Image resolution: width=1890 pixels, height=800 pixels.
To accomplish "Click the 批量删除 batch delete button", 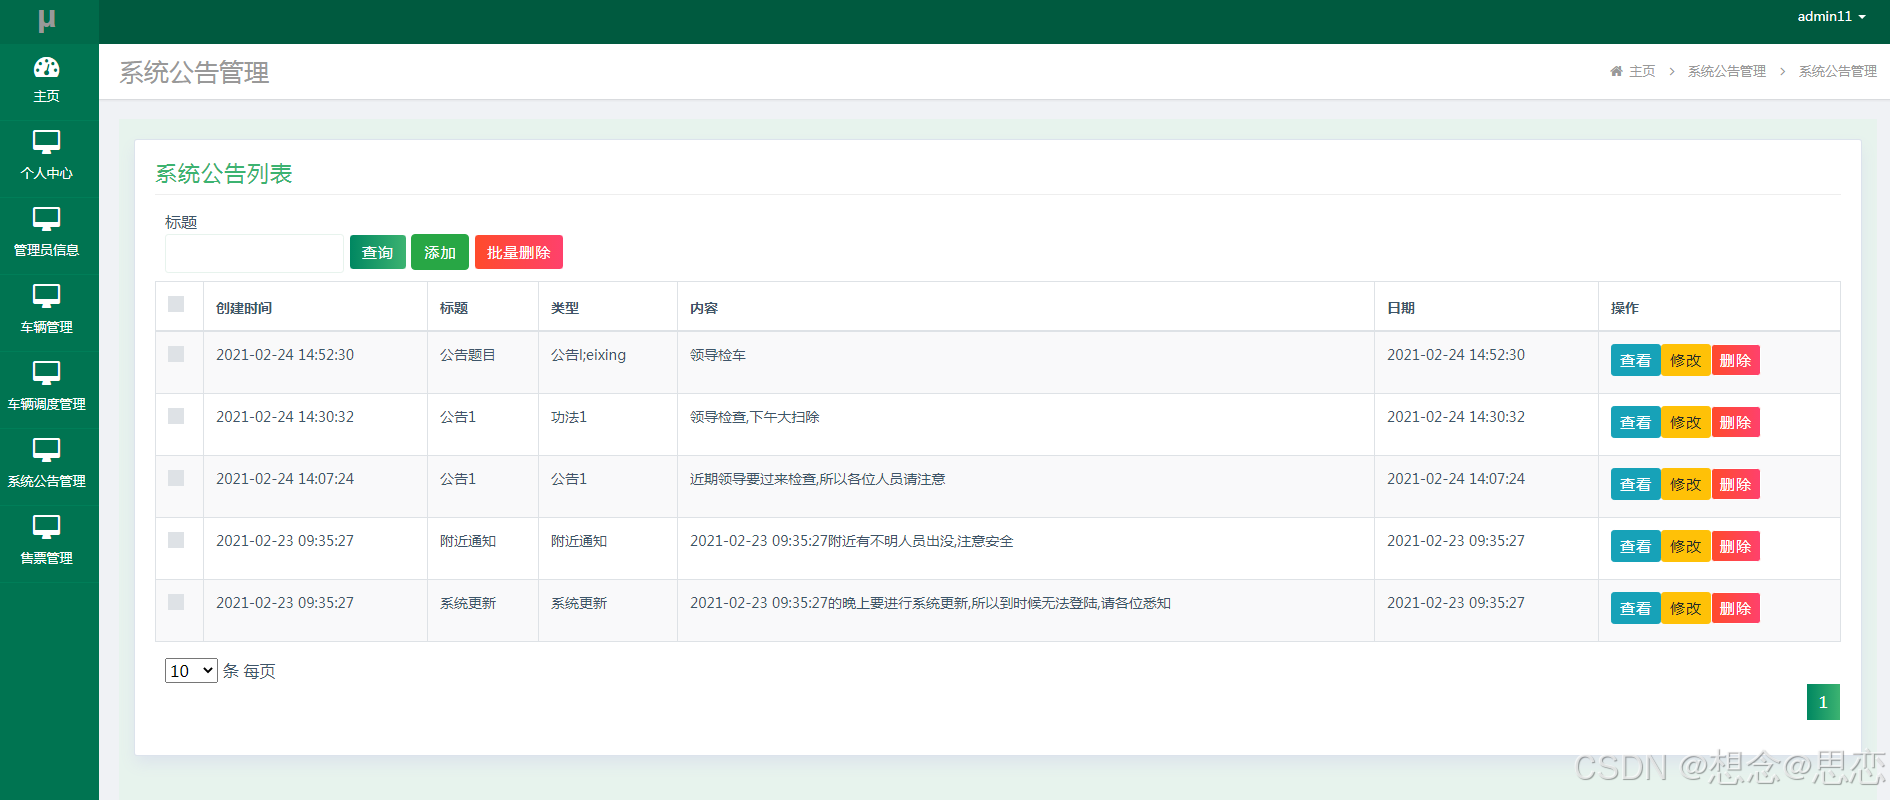I will click(519, 252).
